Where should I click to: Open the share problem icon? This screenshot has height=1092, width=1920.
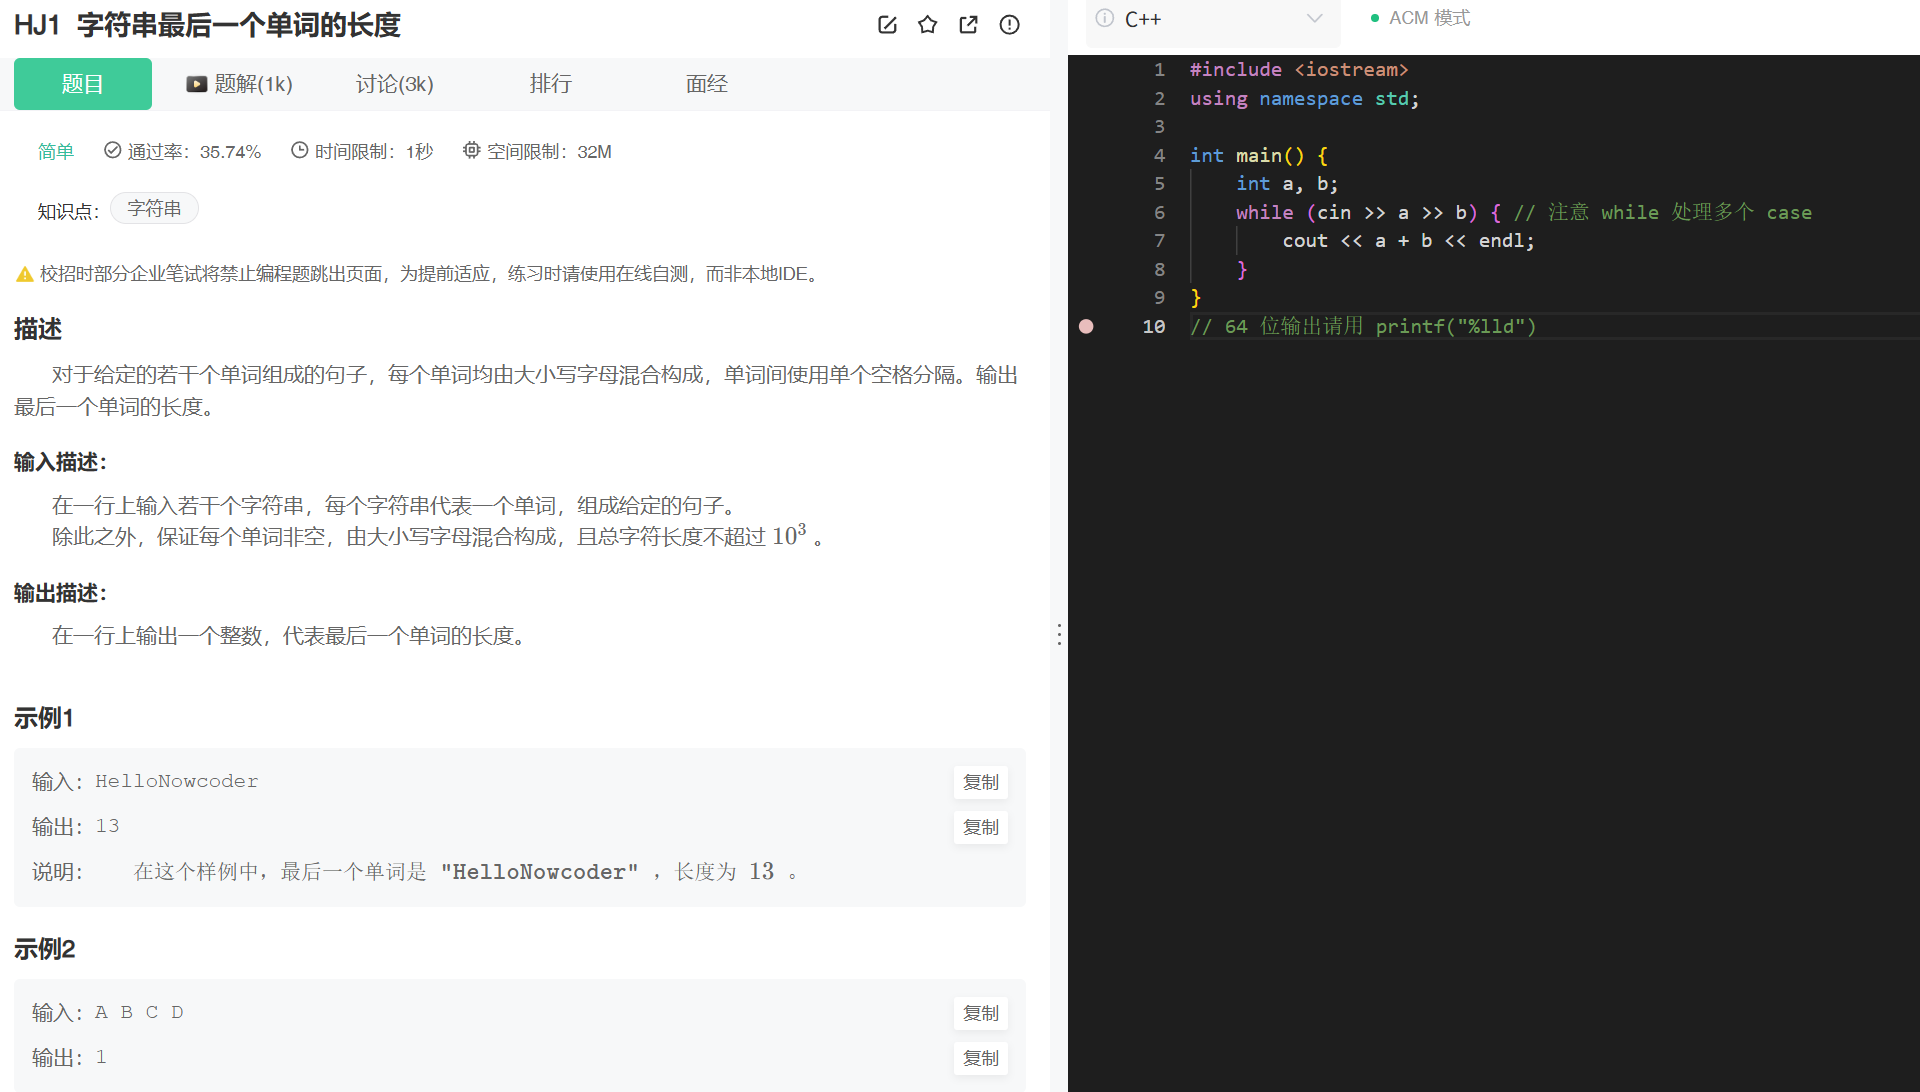(x=968, y=25)
